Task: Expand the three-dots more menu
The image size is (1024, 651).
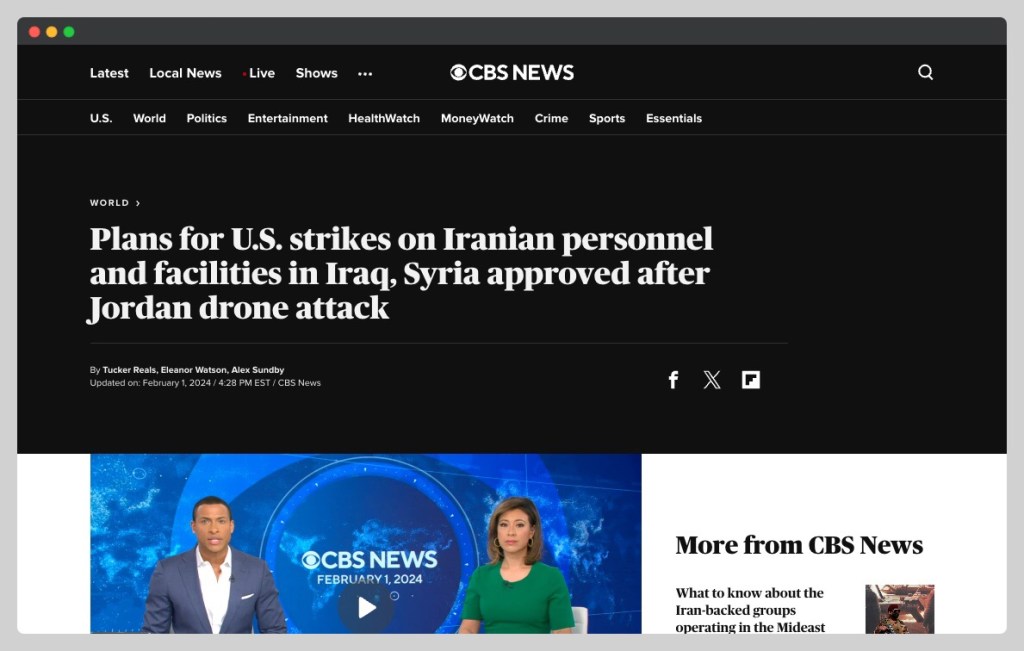Action: pos(365,74)
